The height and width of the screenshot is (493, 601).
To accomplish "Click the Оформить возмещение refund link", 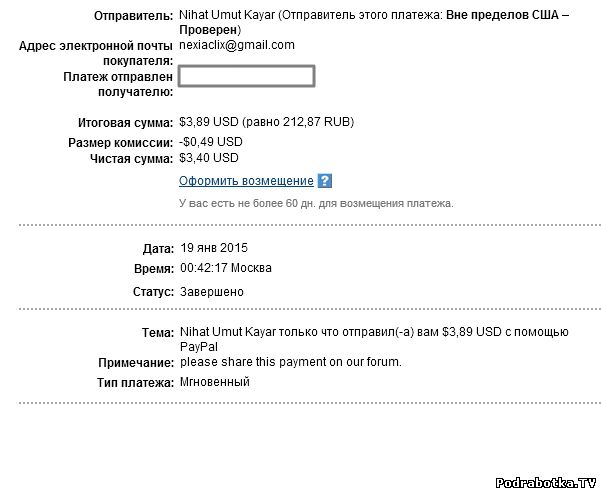I will tap(246, 181).
